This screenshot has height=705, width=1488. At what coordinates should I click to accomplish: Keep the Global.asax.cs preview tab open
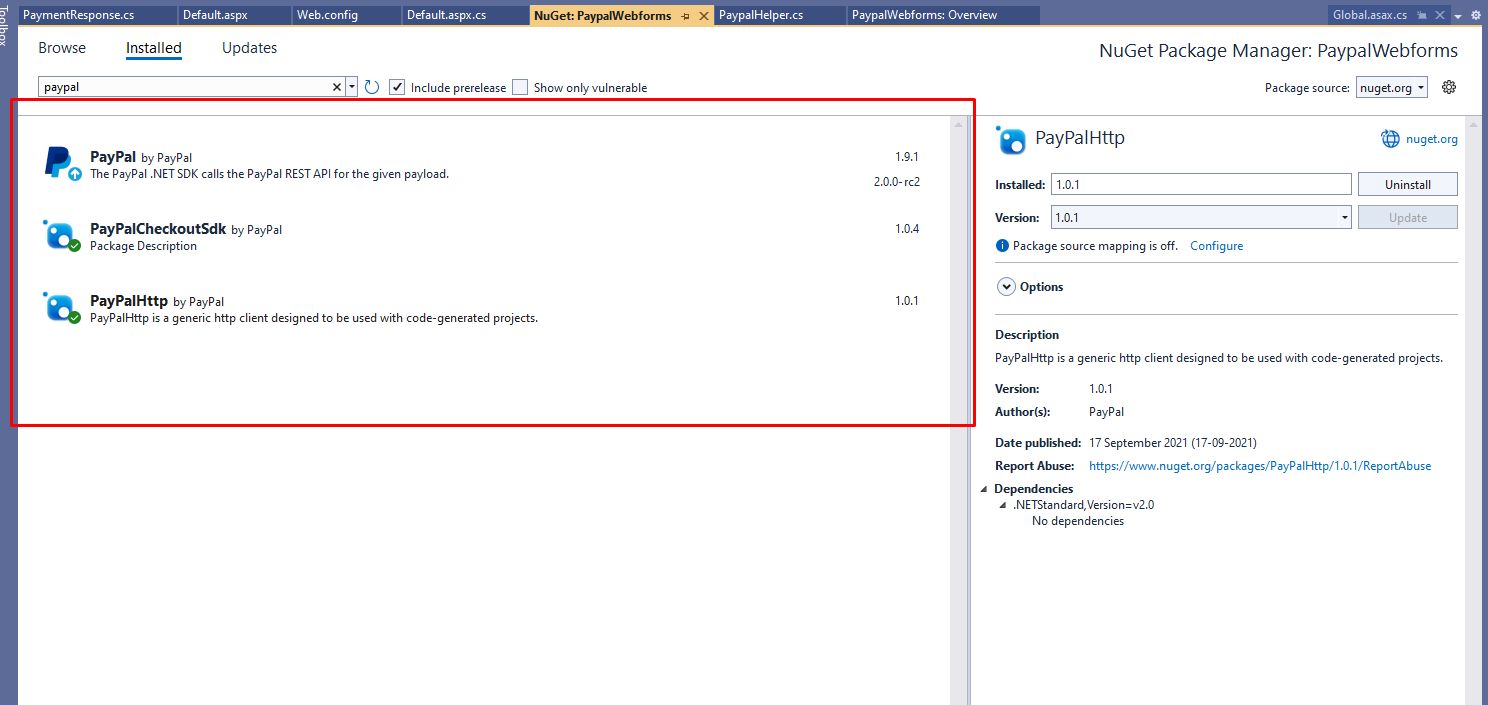(1422, 15)
